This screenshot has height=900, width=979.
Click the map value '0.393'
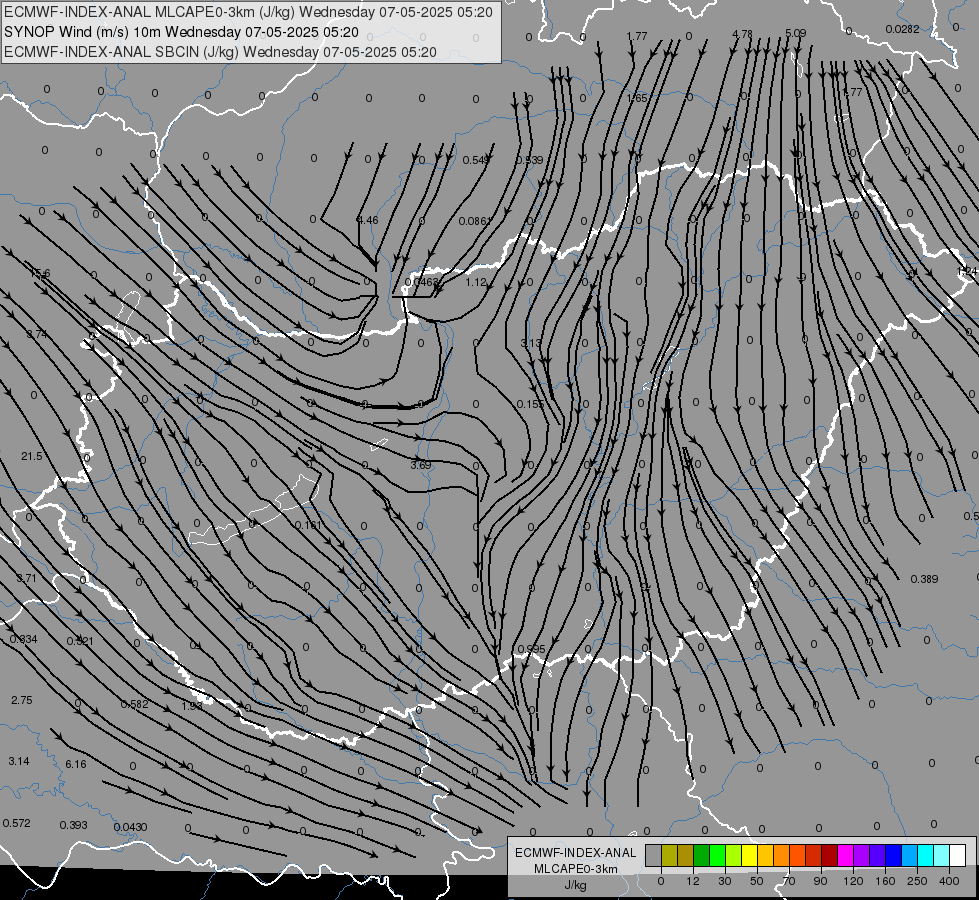[74, 825]
